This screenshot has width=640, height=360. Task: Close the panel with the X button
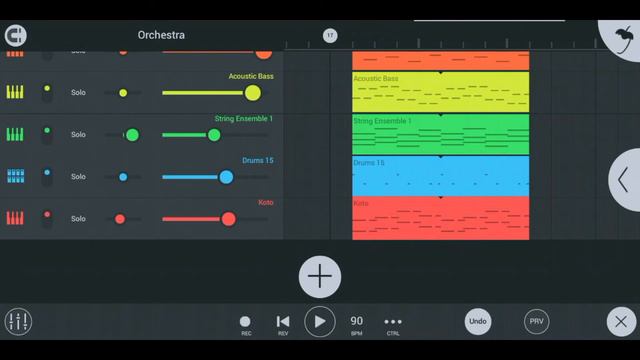coord(621,322)
